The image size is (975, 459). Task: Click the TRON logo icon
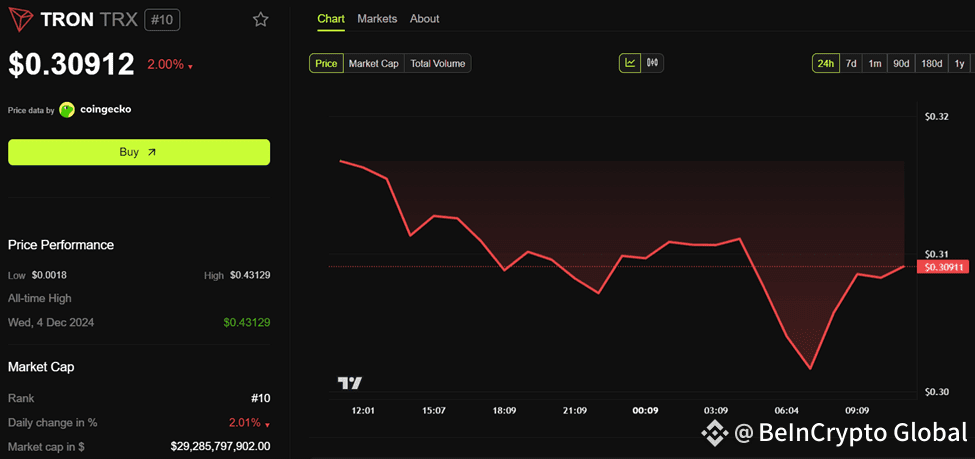[x=19, y=20]
